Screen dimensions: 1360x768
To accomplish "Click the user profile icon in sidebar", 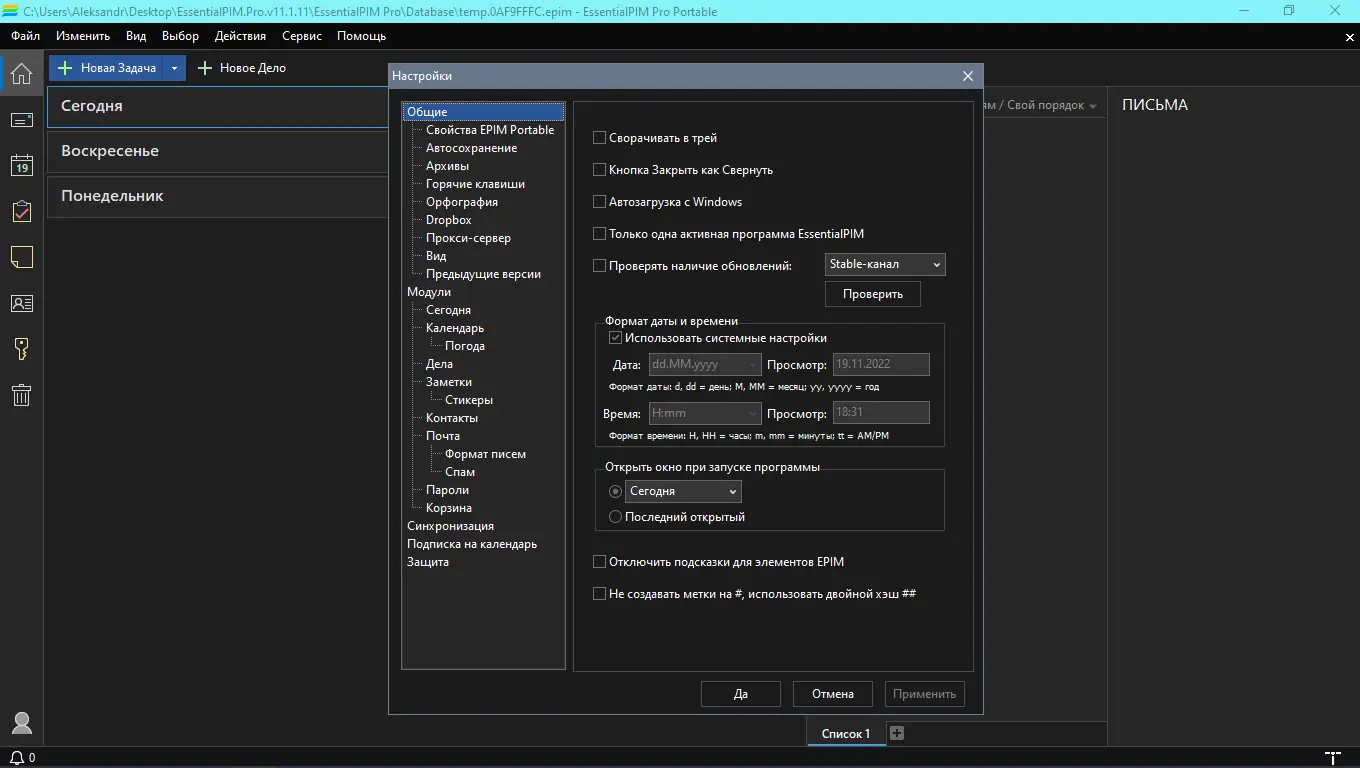I will [x=21, y=723].
